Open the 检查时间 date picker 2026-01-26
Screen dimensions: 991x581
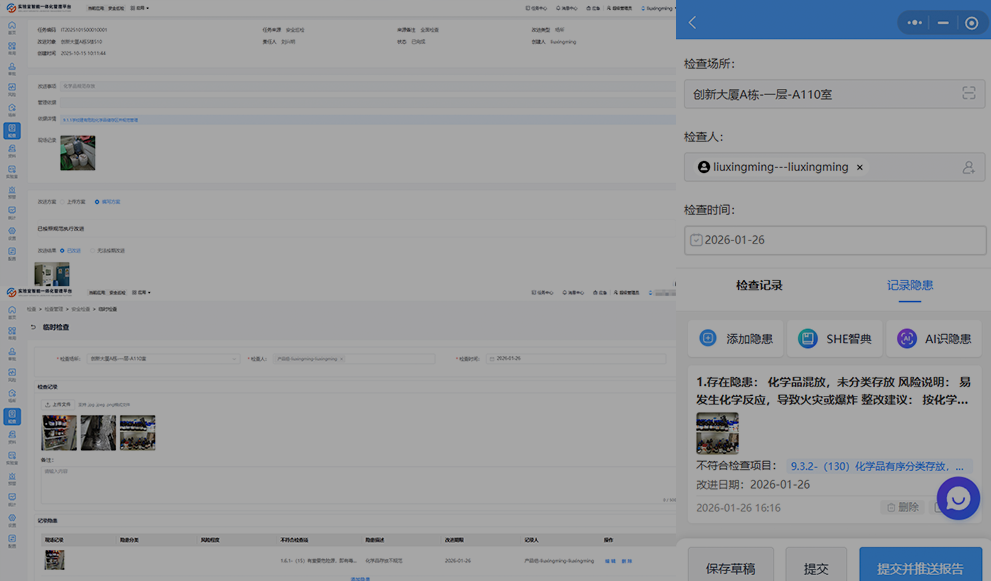click(835, 240)
